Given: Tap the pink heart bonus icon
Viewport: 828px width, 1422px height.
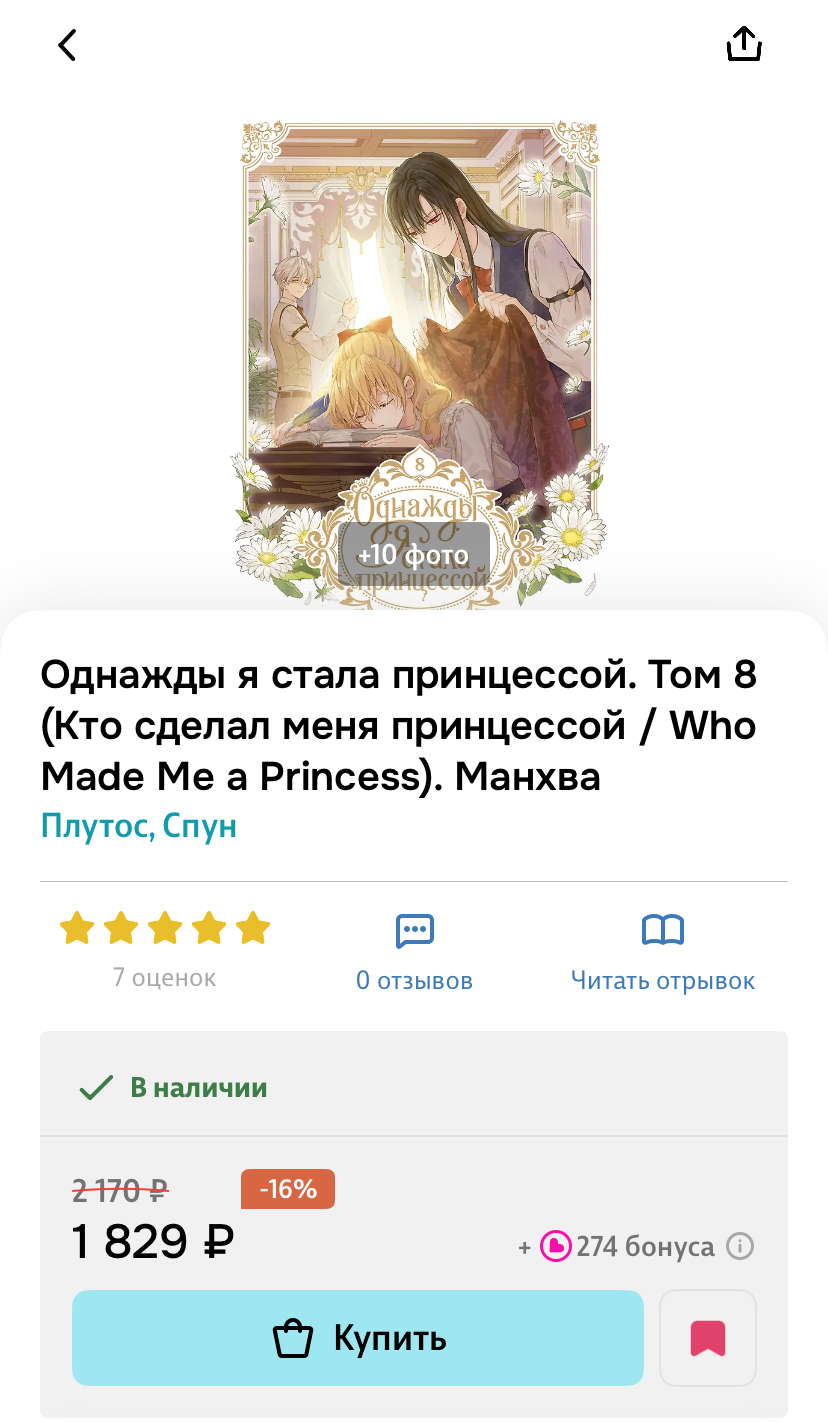Looking at the screenshot, I should (554, 1247).
